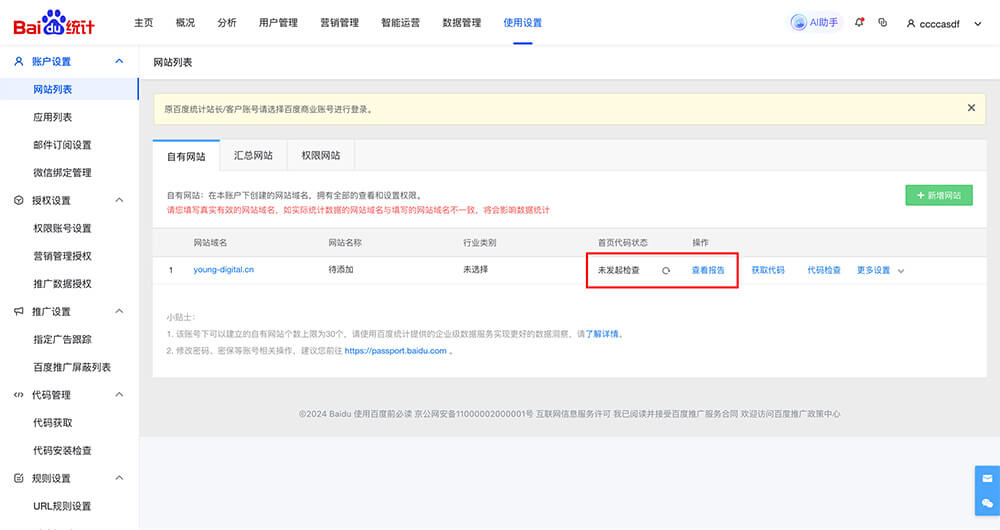
Task: Click the 代码检查 link
Action: coord(824,270)
